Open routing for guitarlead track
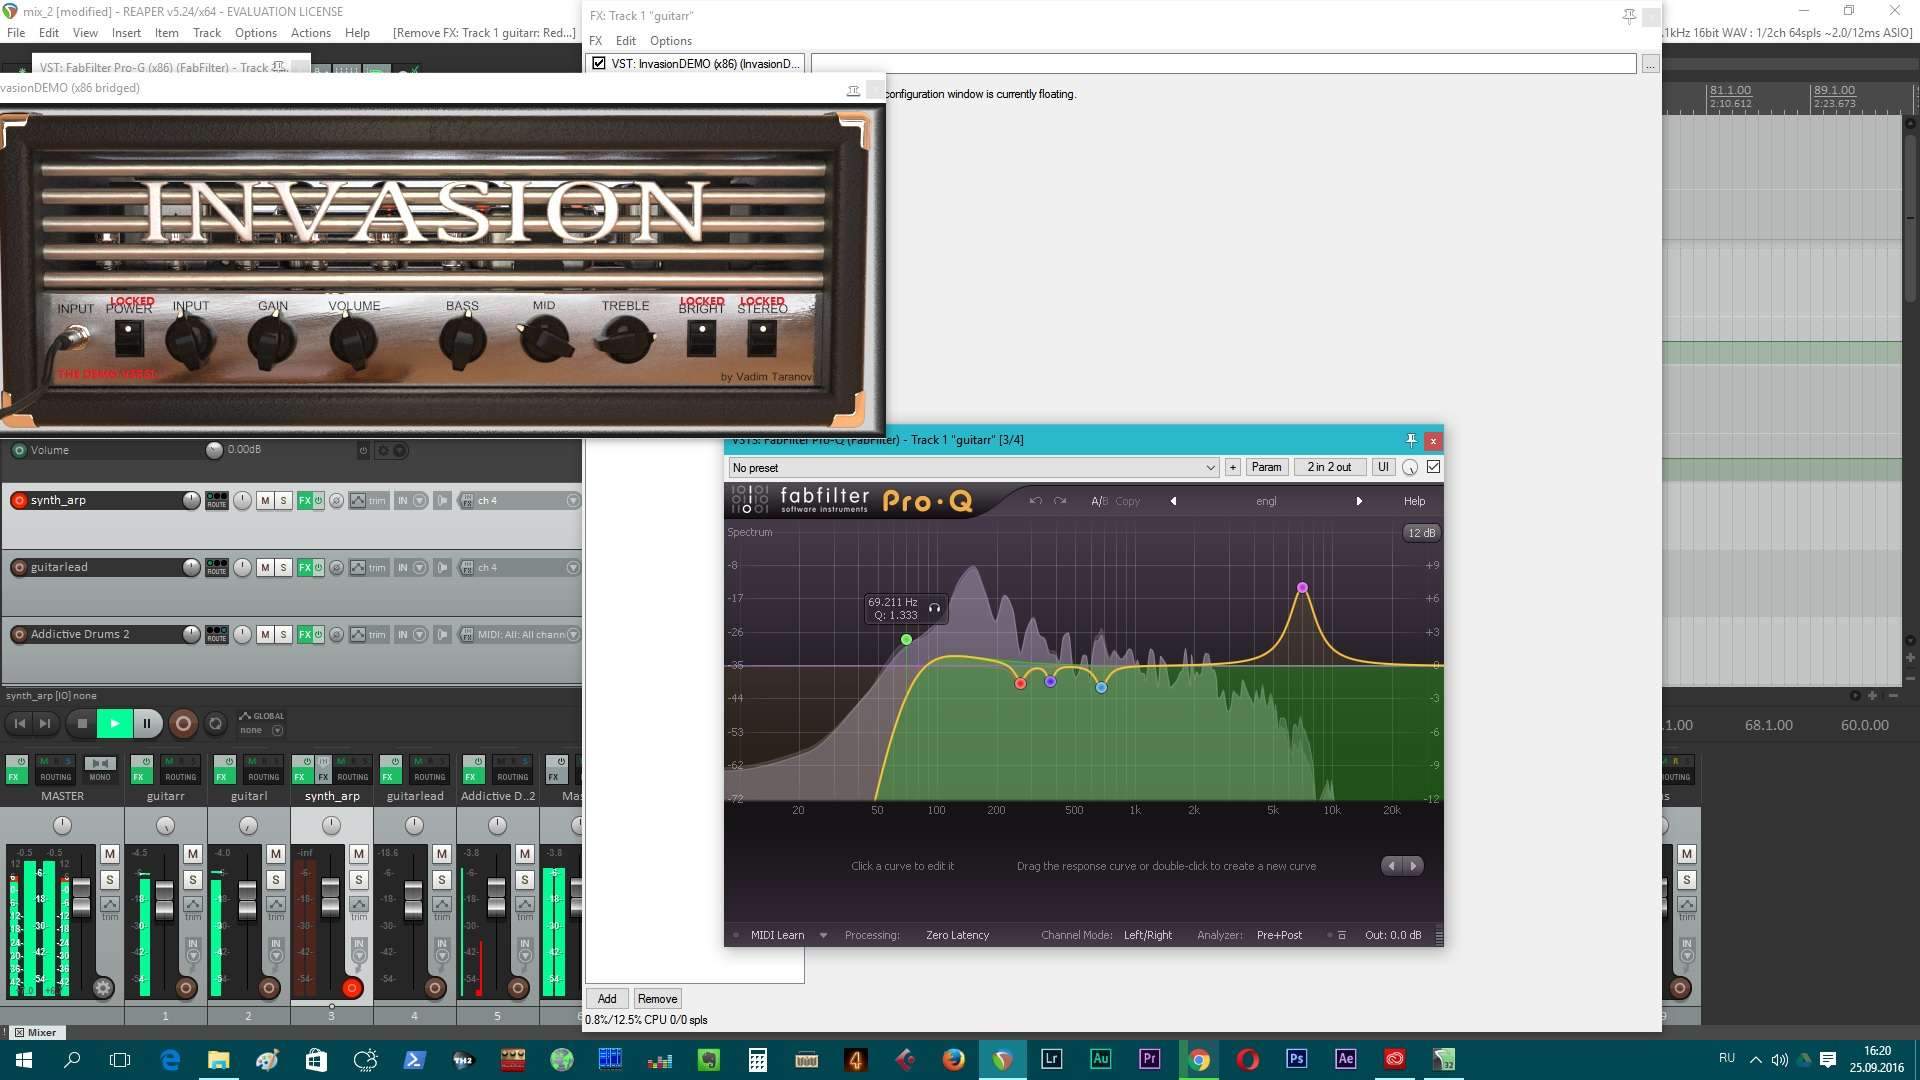 coord(216,567)
